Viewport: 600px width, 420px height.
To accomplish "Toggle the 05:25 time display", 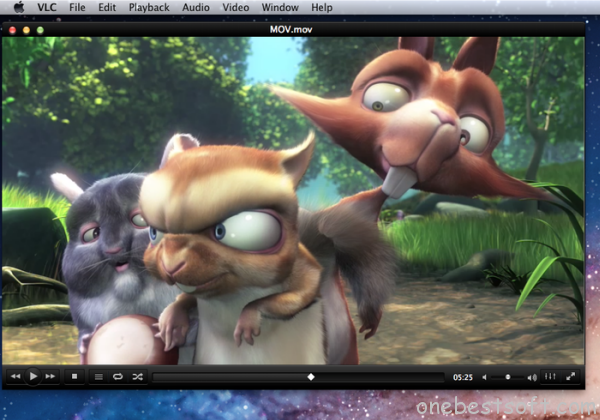I will [x=462, y=377].
